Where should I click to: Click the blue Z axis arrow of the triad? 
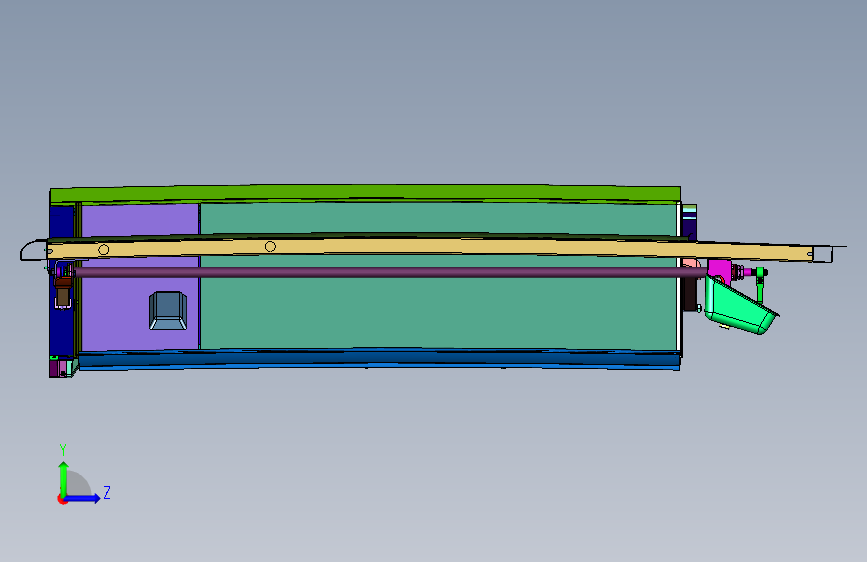(83, 498)
